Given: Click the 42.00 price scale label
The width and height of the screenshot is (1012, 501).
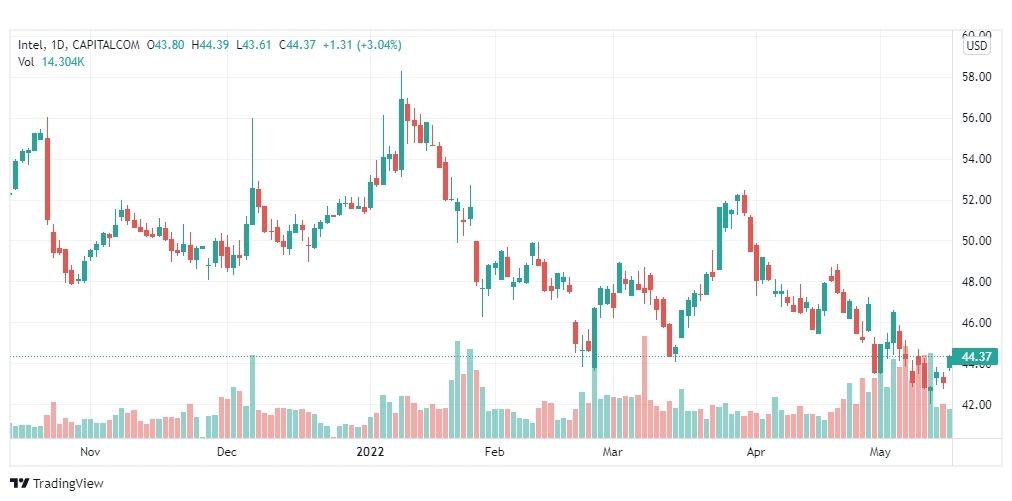Looking at the screenshot, I should click(977, 405).
